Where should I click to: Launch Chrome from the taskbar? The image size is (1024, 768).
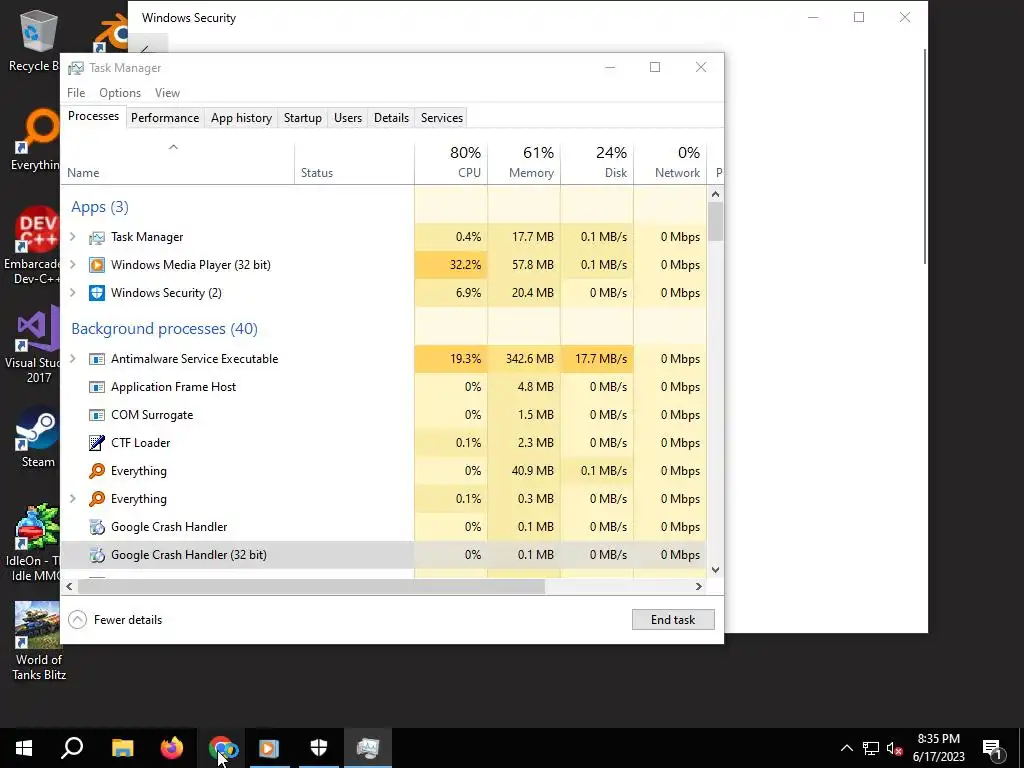pyautogui.click(x=221, y=748)
